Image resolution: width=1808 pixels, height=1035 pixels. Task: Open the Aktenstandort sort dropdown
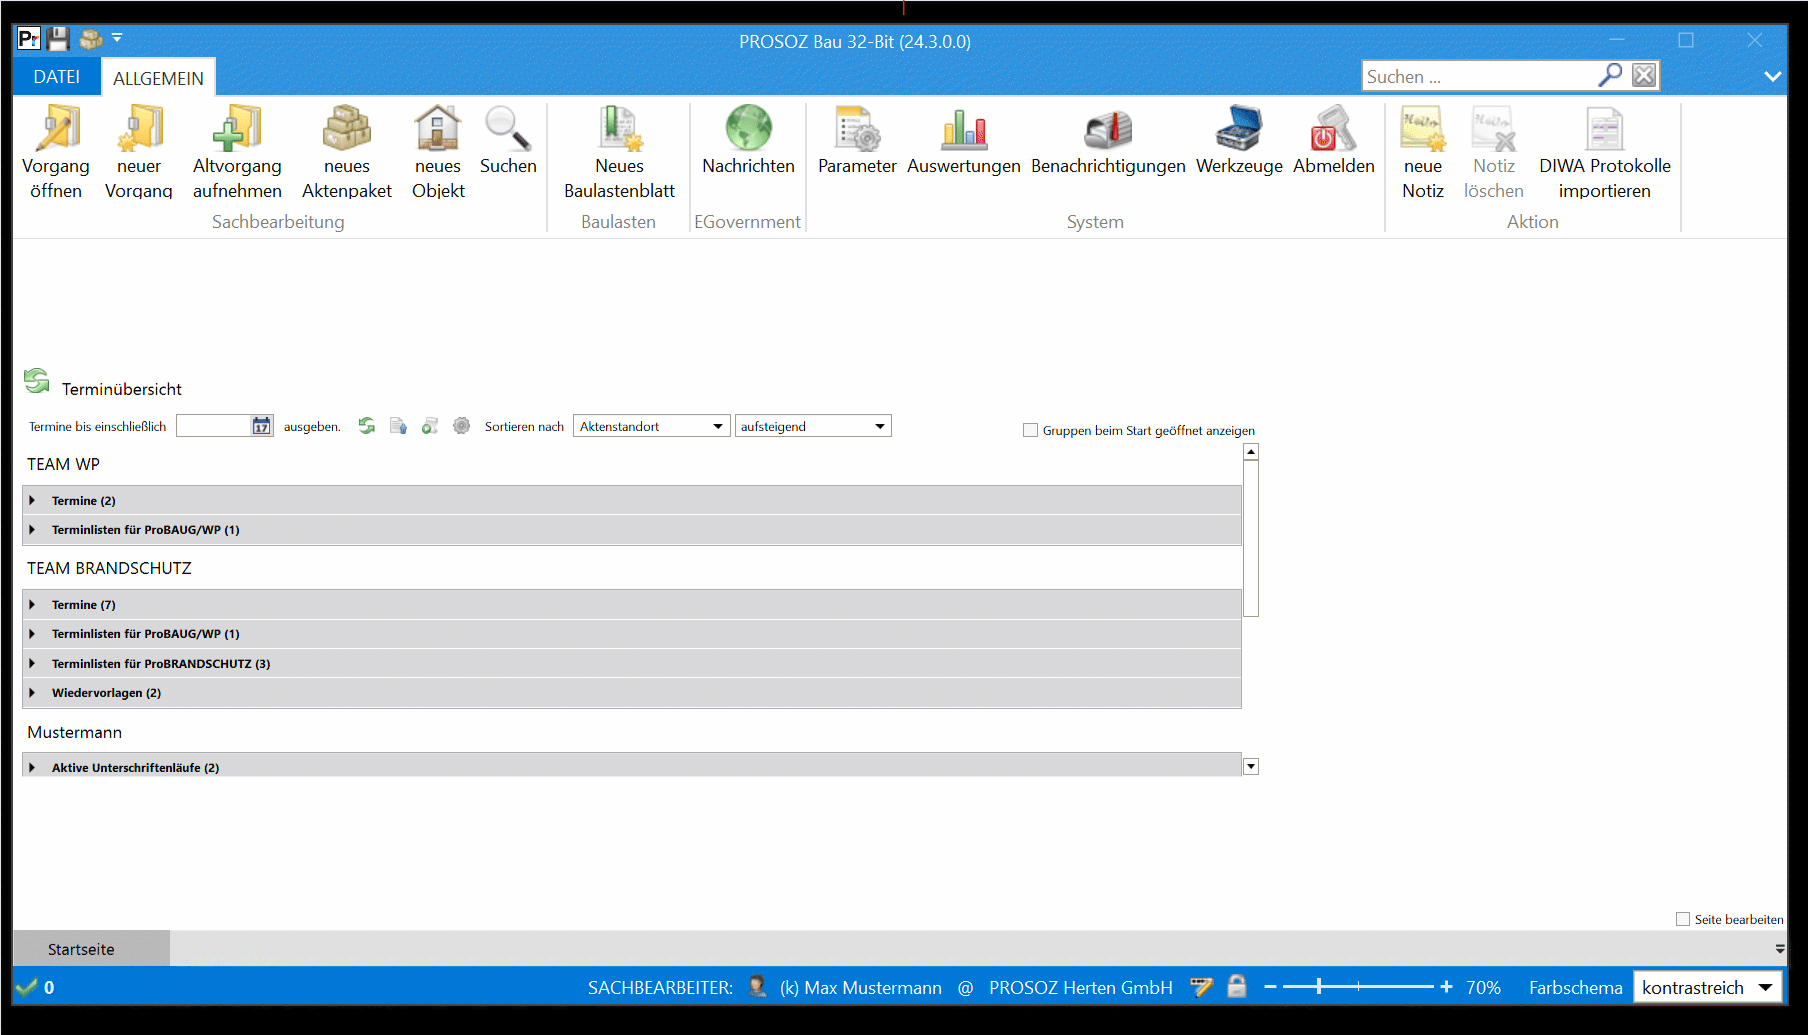pos(651,426)
